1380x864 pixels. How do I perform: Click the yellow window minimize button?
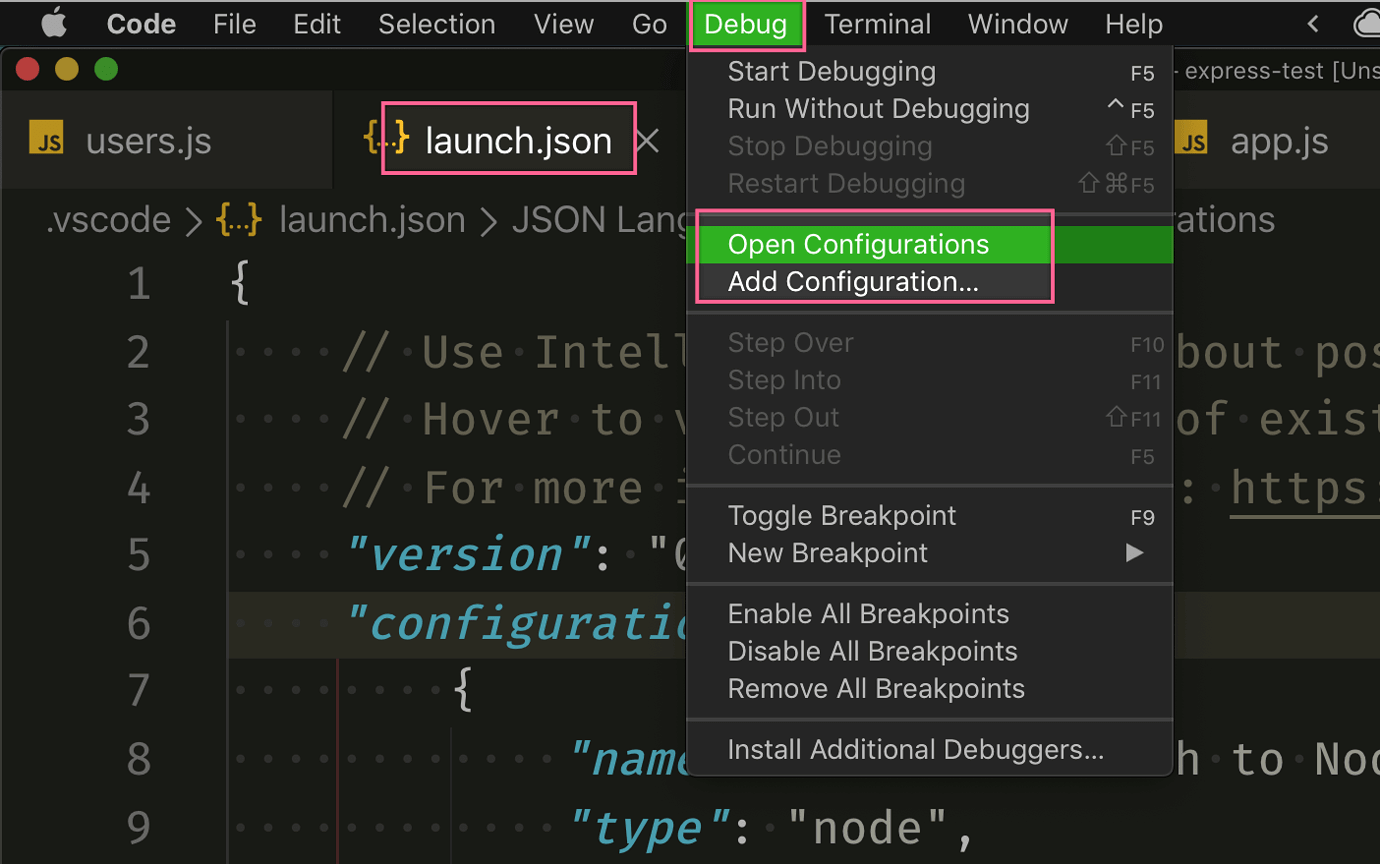point(66,69)
